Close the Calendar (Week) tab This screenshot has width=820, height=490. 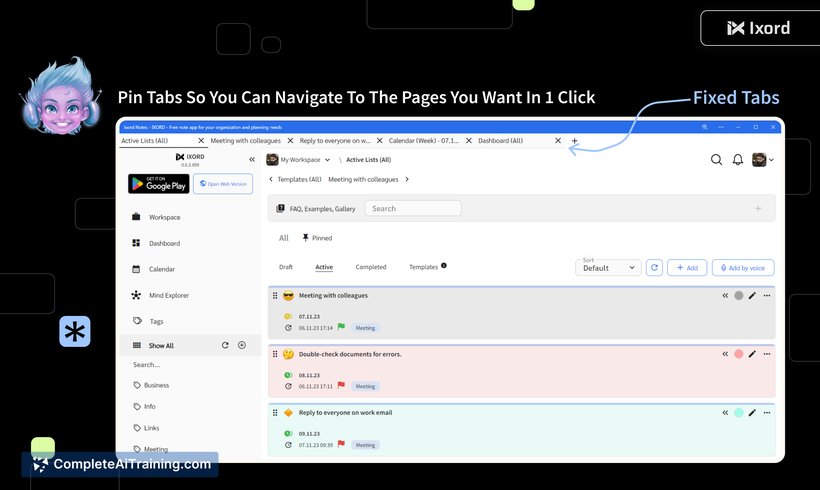coord(469,141)
